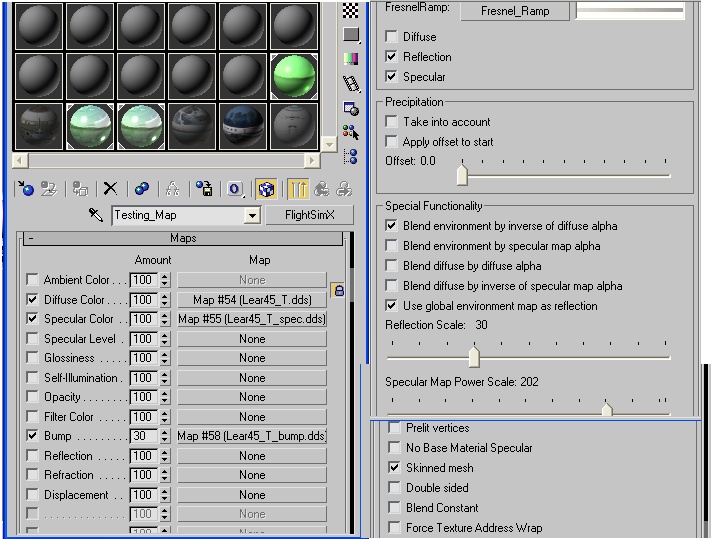
Task: Enable the Double sided checkbox
Action: (394, 488)
